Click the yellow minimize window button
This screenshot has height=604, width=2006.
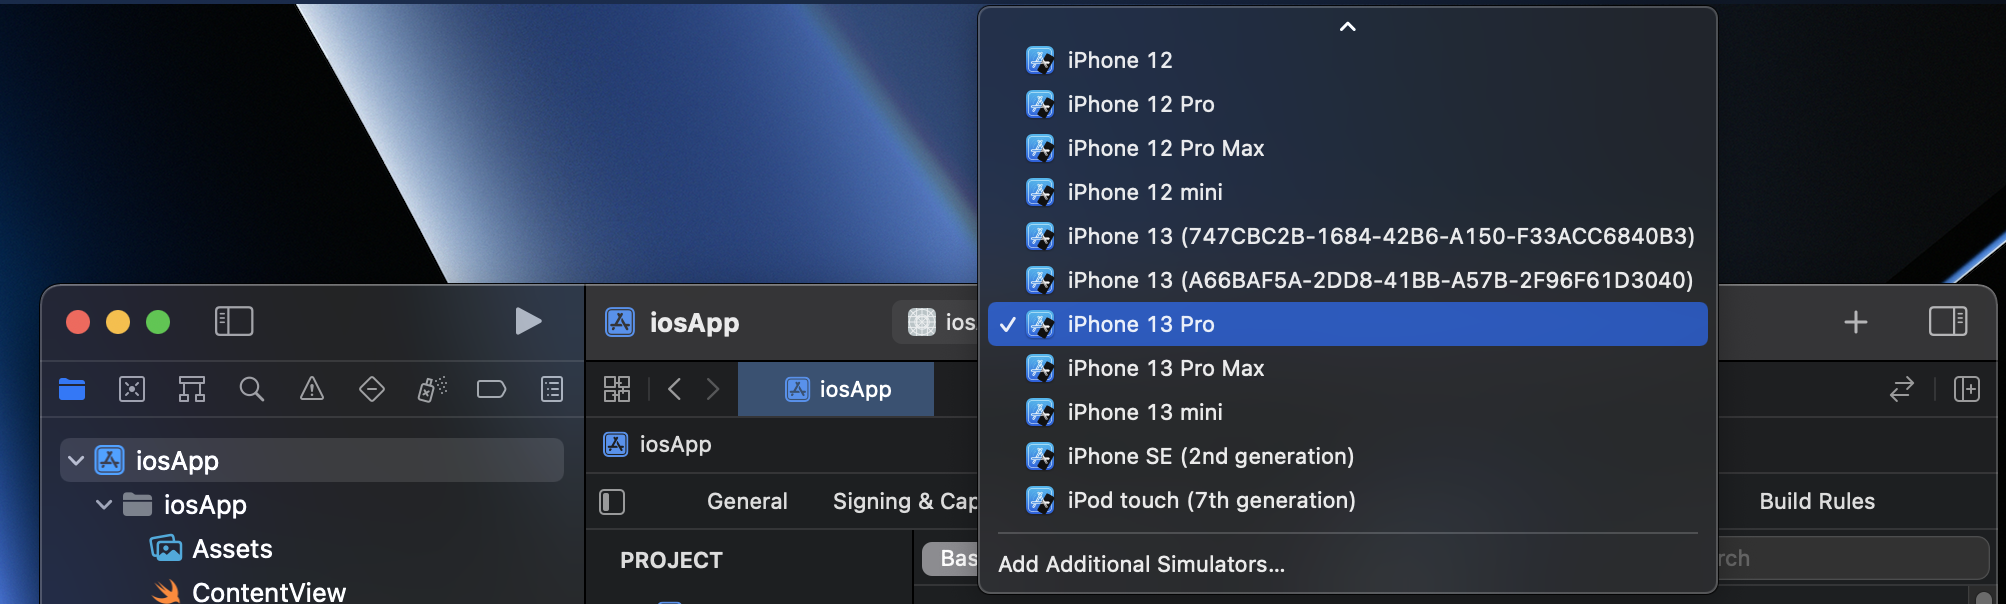tap(118, 322)
